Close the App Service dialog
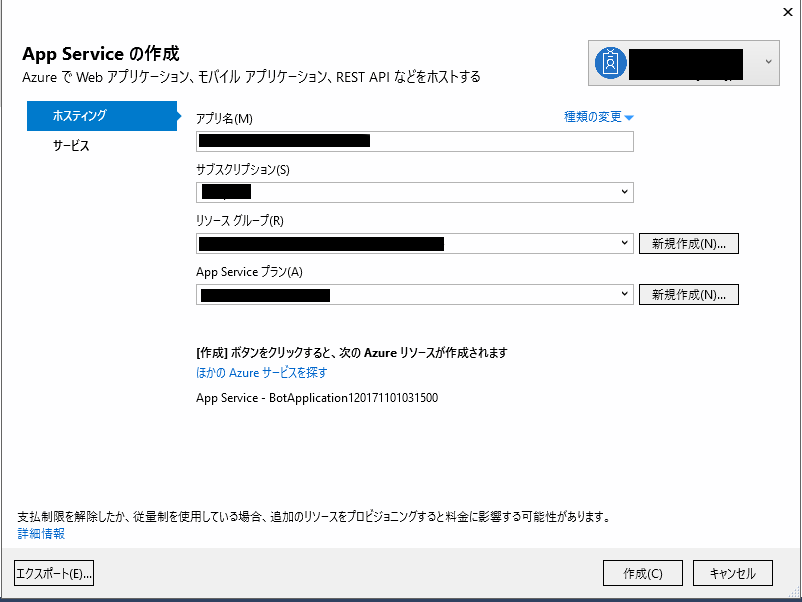The width and height of the screenshot is (802, 602). (788, 12)
